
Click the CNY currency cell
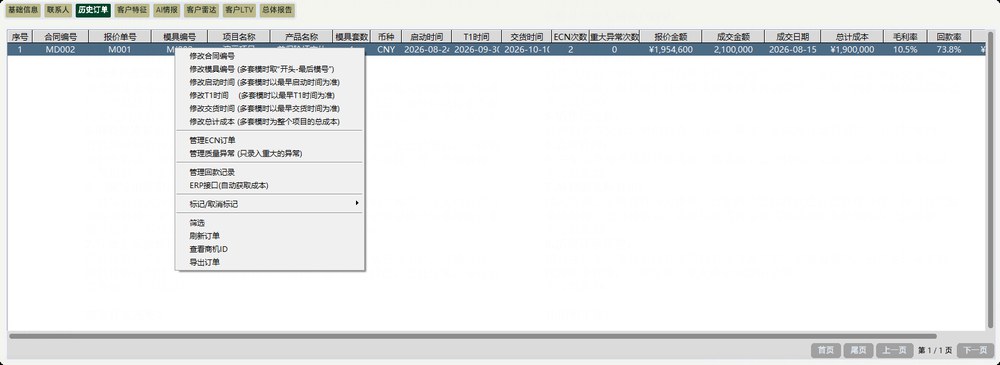pos(386,49)
